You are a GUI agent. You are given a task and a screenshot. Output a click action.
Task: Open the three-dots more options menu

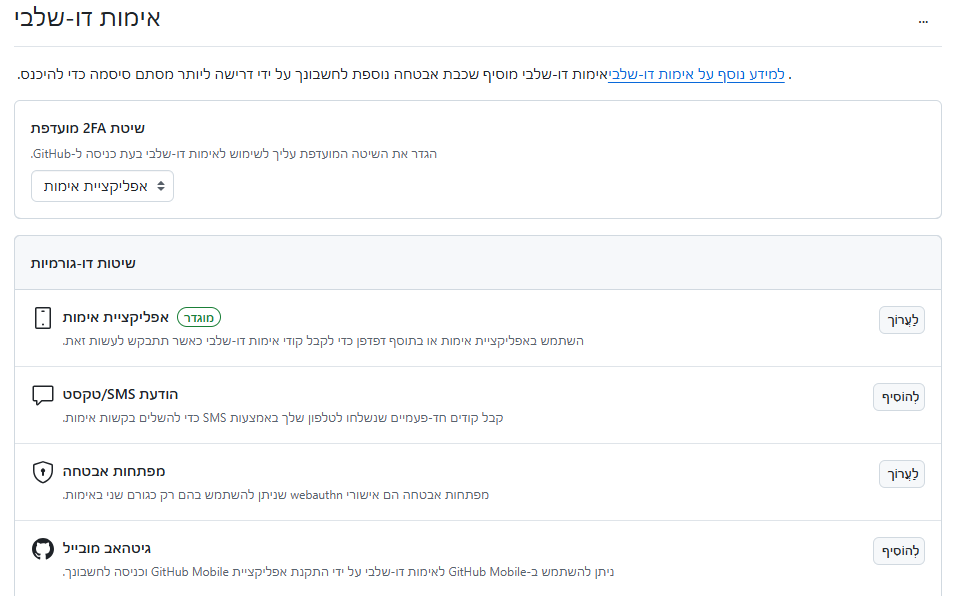(x=923, y=21)
